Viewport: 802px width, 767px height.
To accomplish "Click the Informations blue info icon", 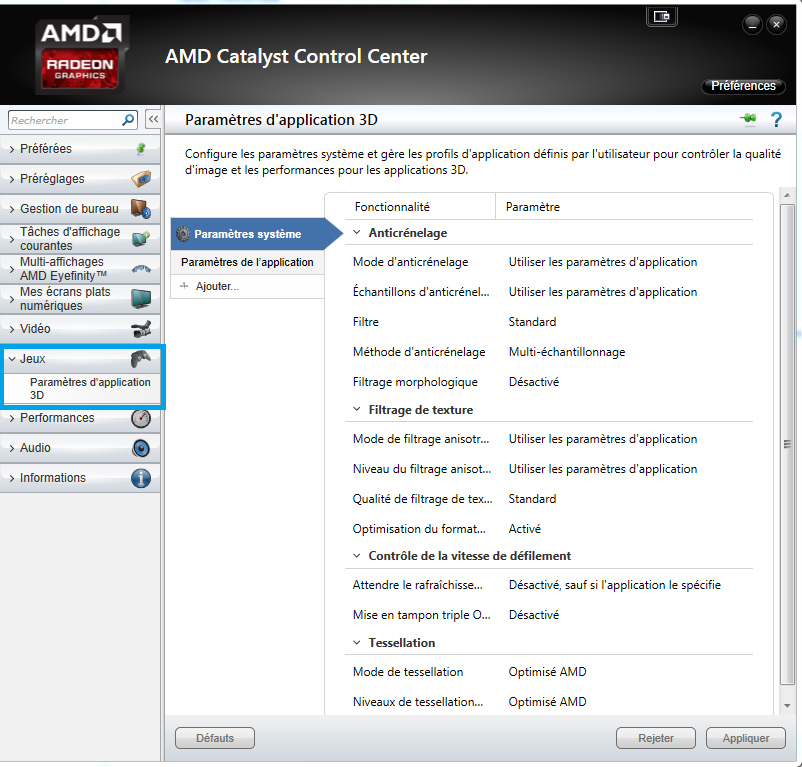I will (141, 478).
